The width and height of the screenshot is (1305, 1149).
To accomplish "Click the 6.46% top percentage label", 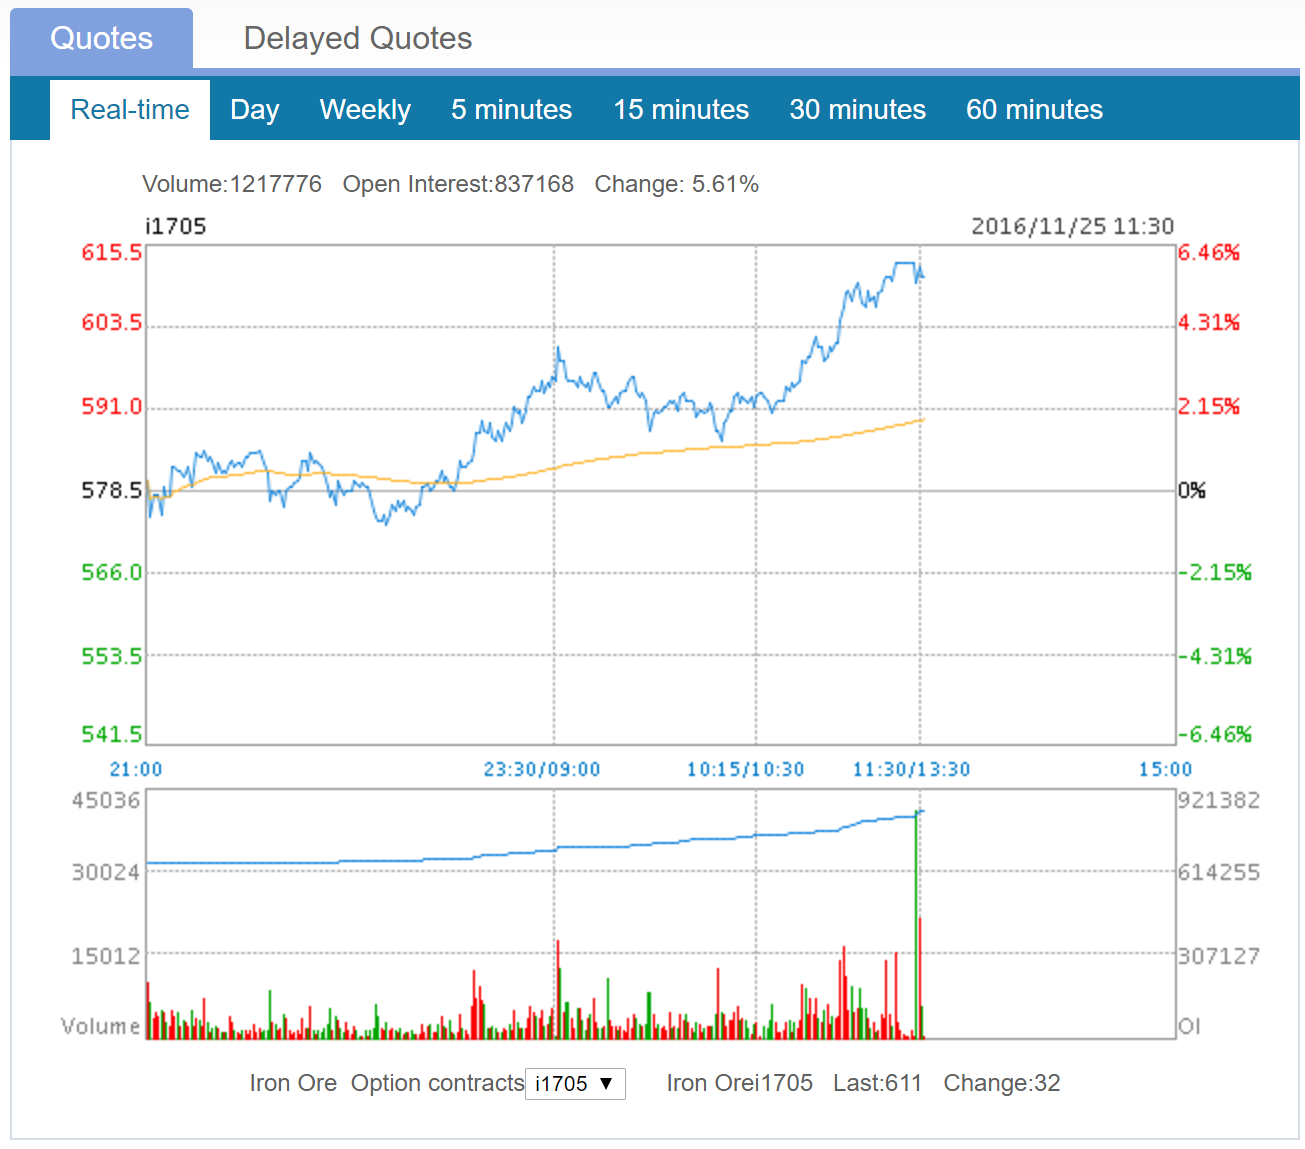I will (x=1208, y=252).
